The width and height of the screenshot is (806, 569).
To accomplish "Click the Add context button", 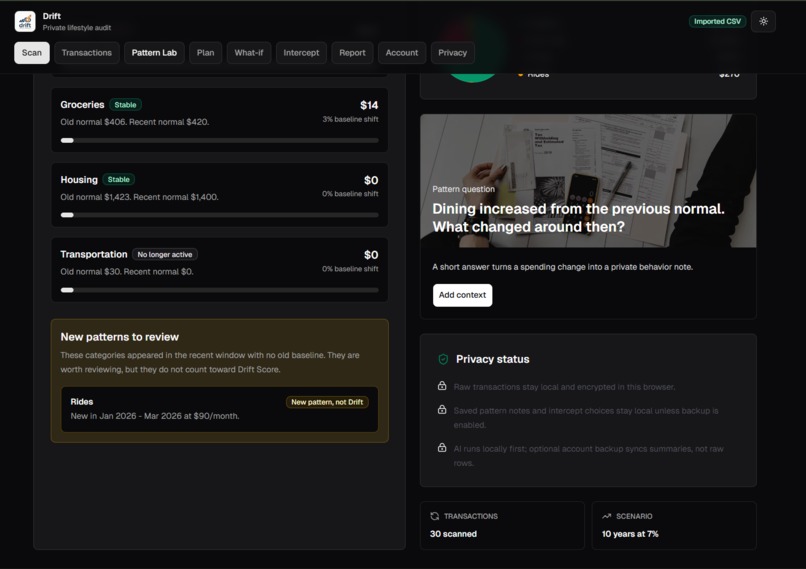I will point(462,295).
